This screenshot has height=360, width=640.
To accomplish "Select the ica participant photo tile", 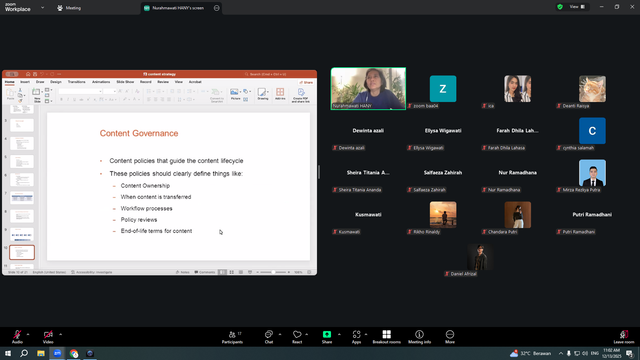I will pyautogui.click(x=518, y=89).
